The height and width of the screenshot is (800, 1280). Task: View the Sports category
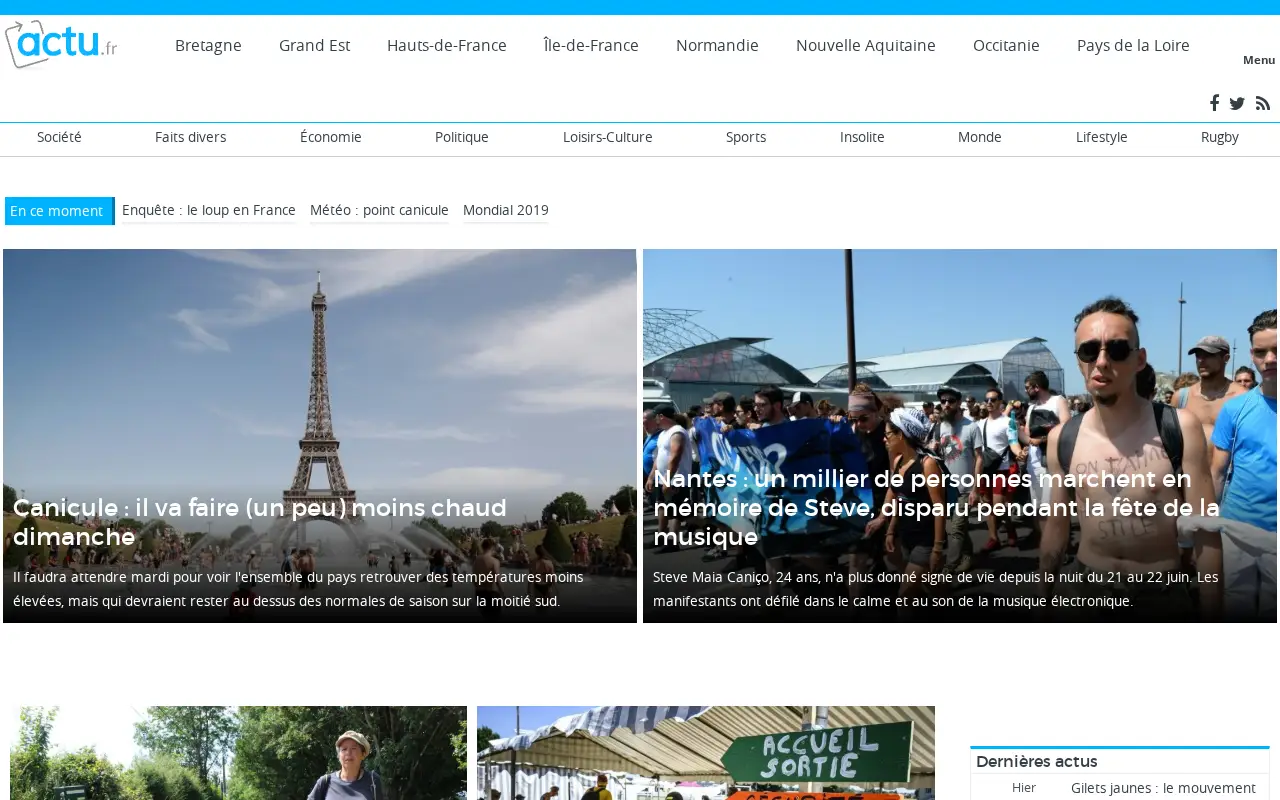[746, 137]
